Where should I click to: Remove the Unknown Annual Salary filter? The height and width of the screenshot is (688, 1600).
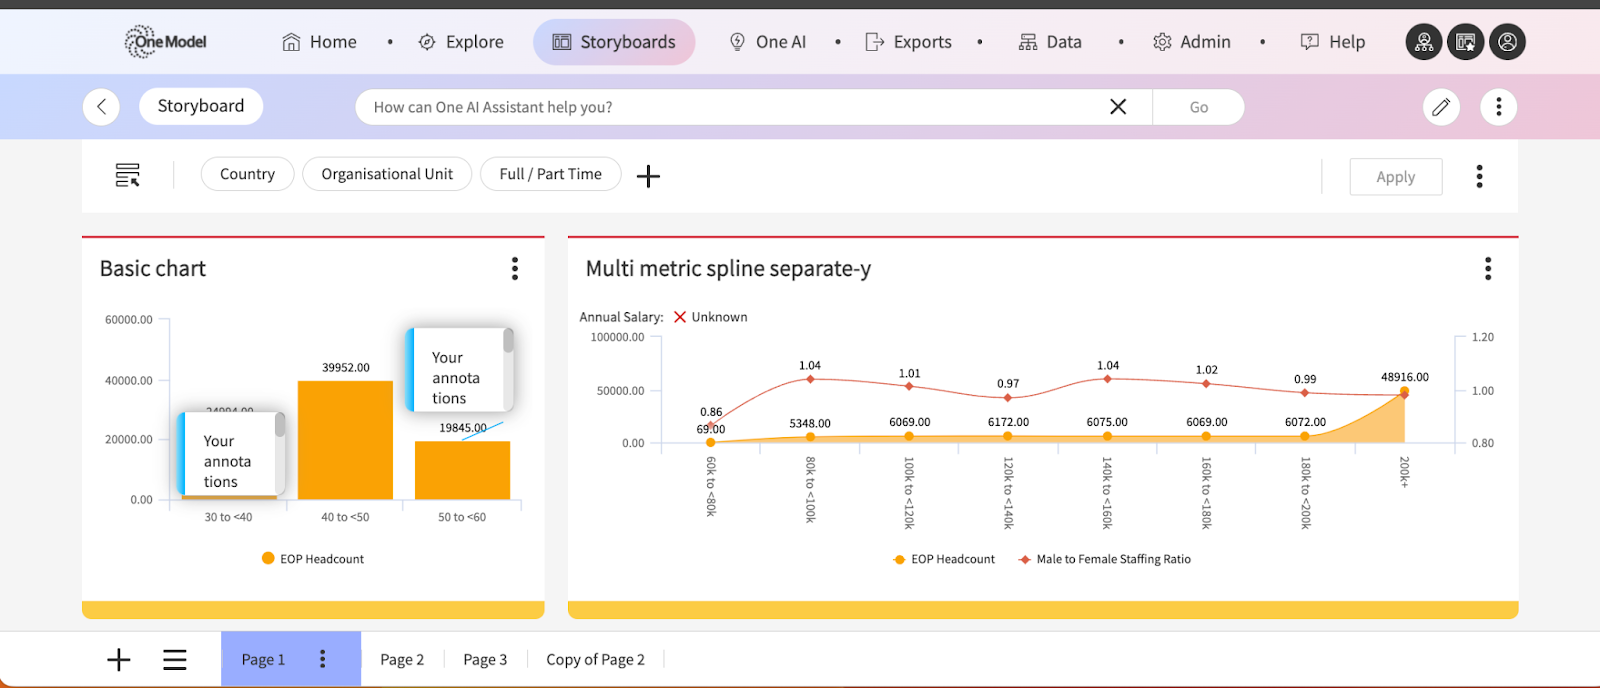[680, 317]
